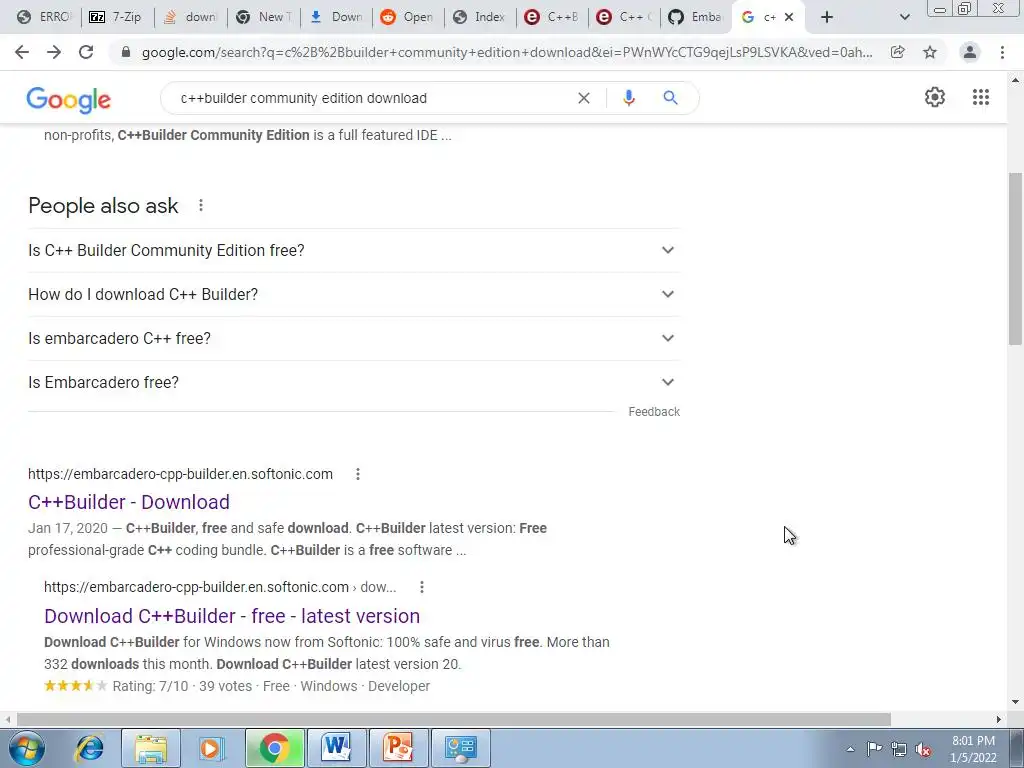
Task: Open three-dot options beside People also ask
Action: point(201,206)
